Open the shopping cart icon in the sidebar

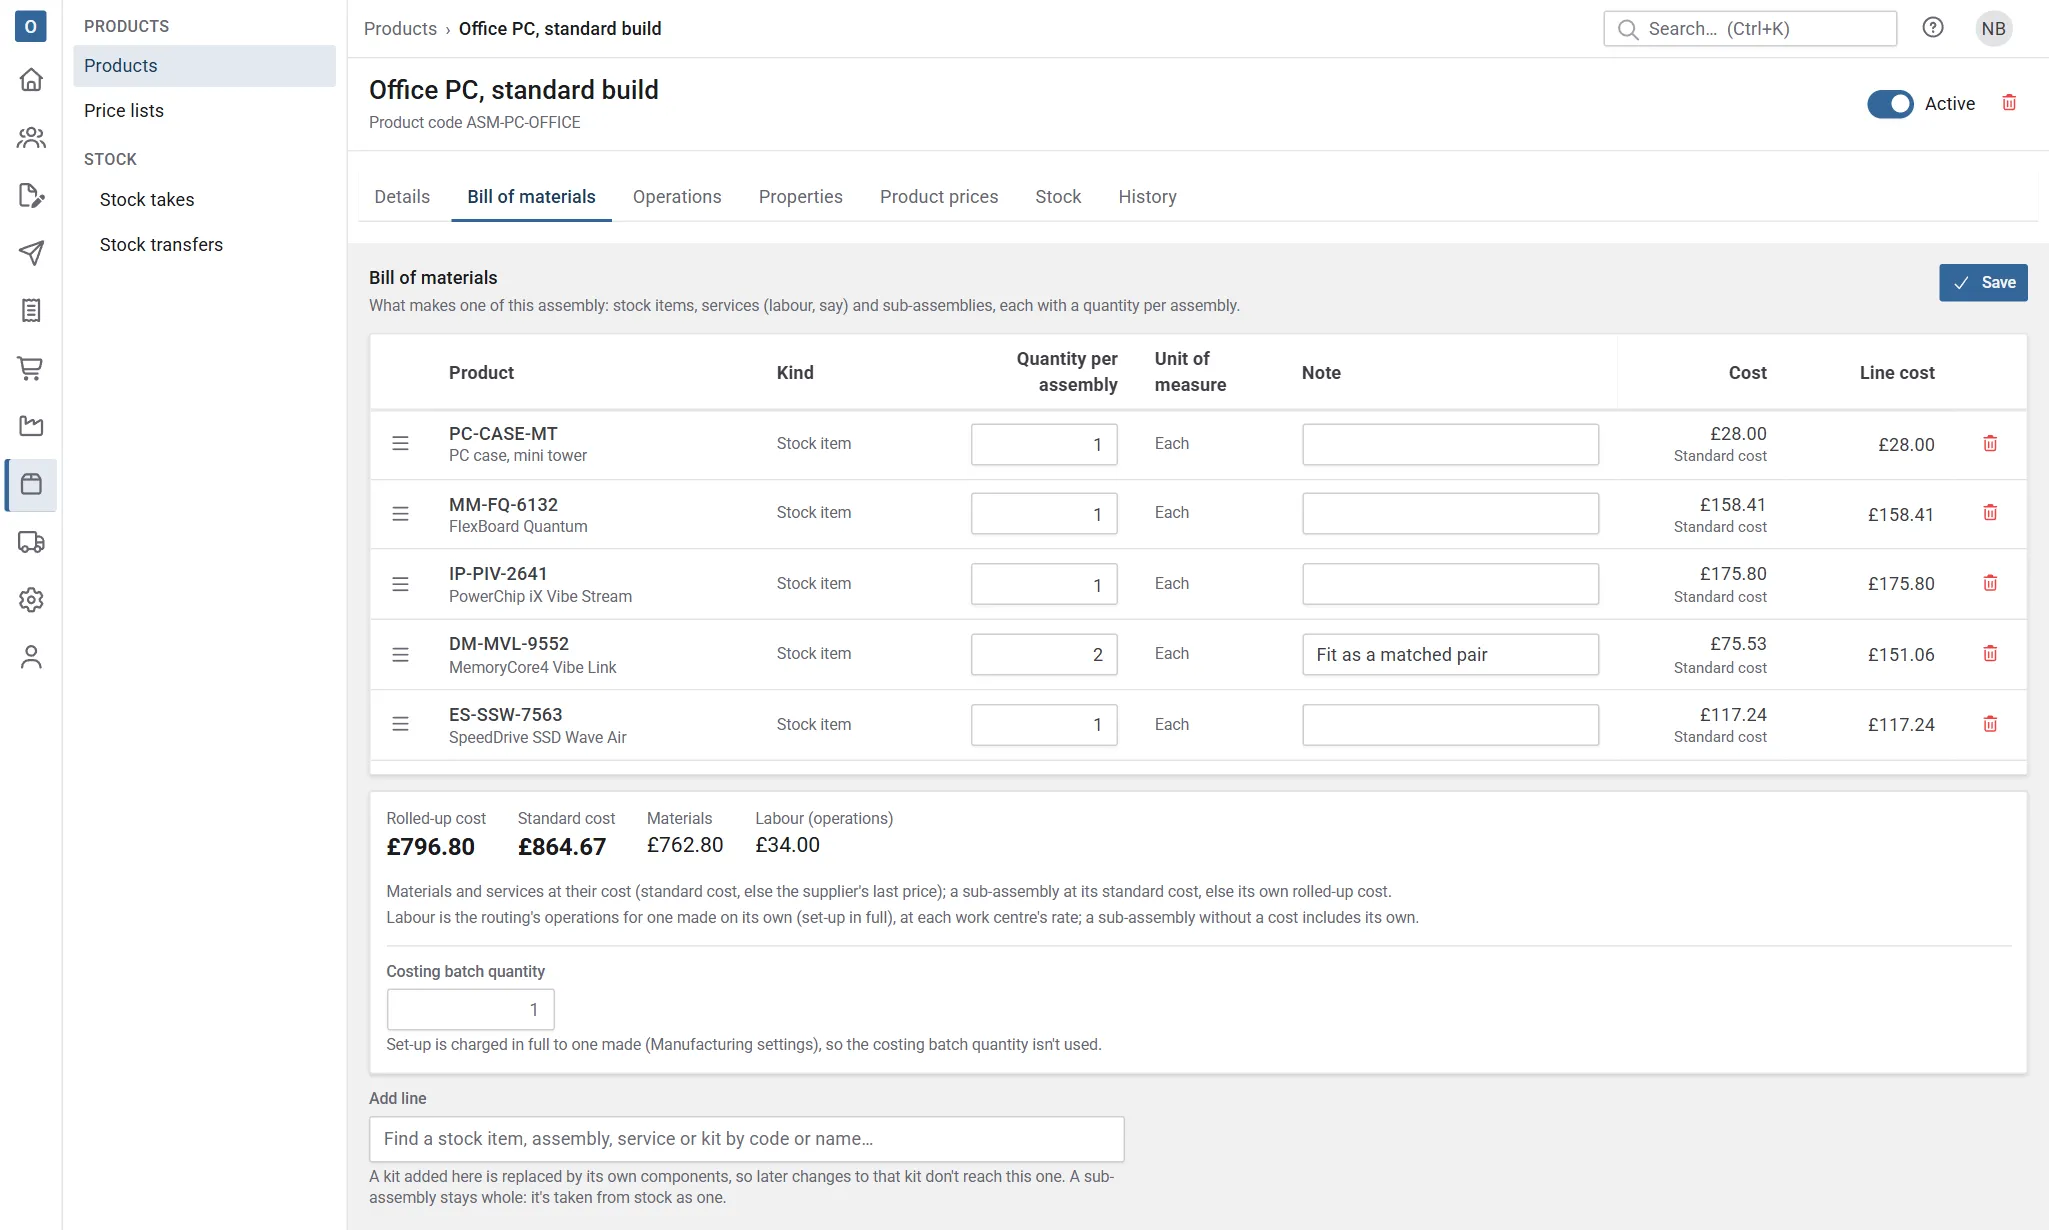(31, 369)
